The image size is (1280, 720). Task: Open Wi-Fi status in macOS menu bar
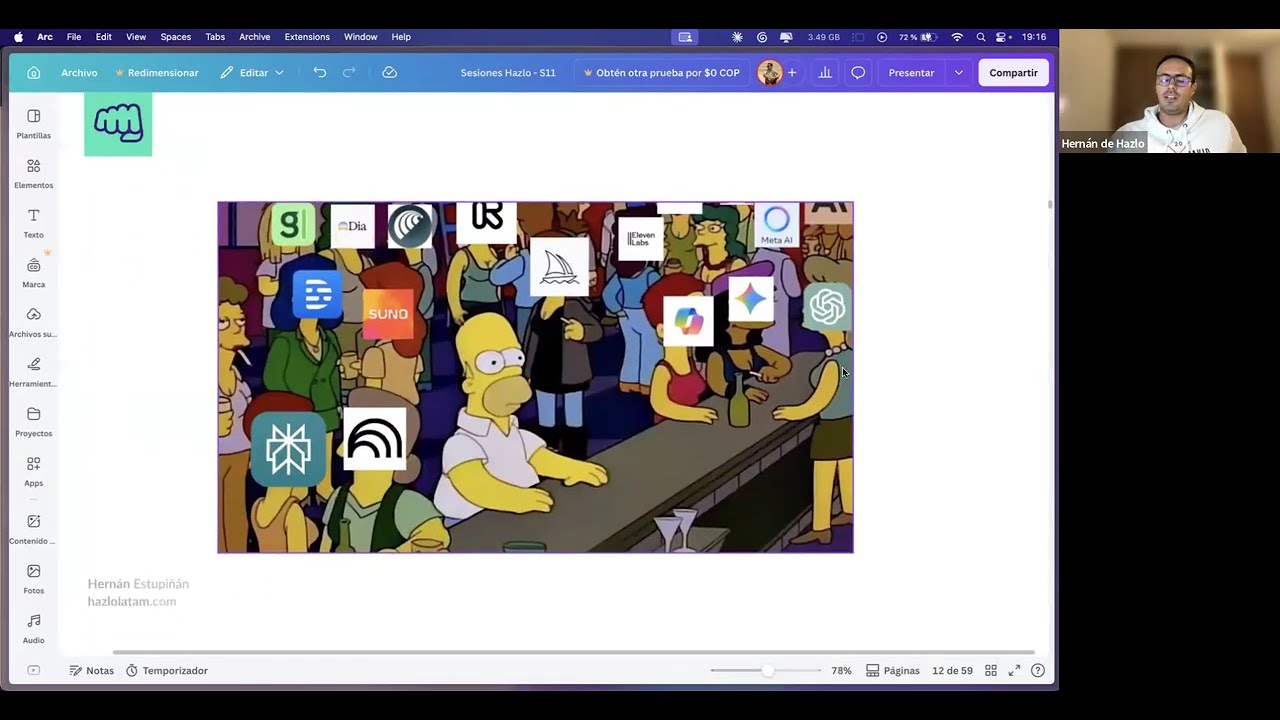[x=957, y=37]
